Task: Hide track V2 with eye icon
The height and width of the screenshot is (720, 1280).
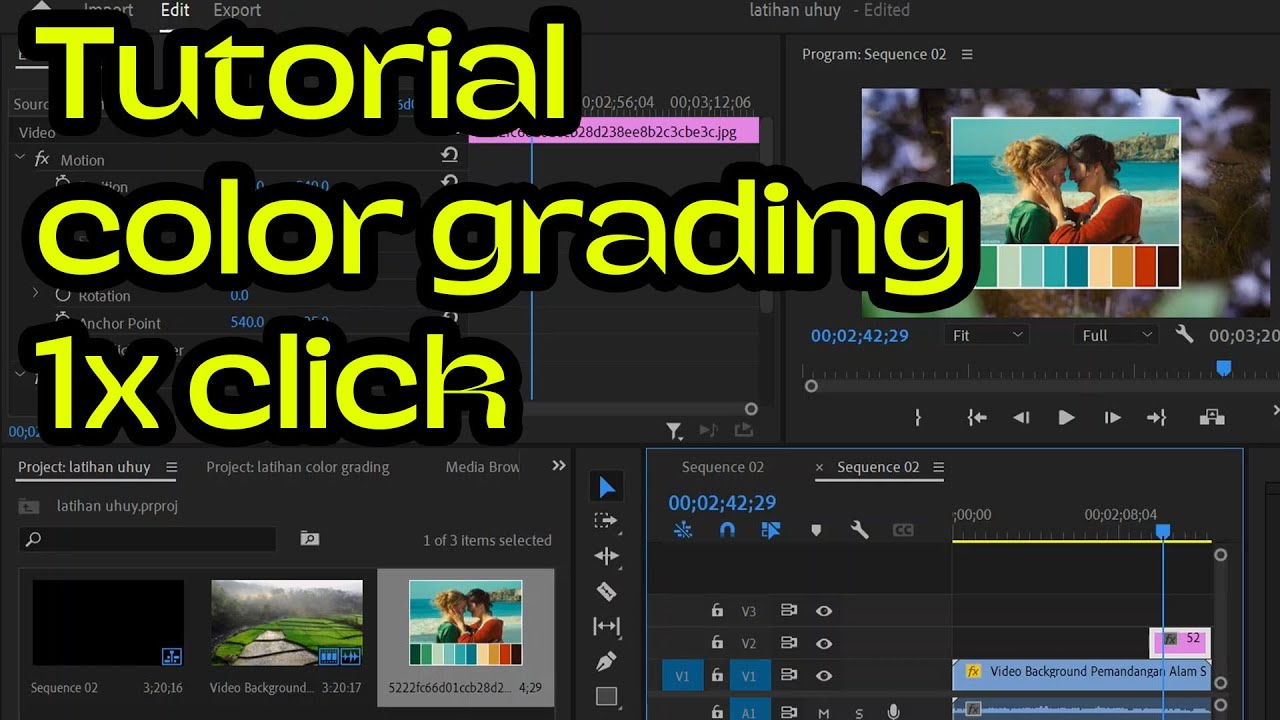Action: (x=824, y=643)
